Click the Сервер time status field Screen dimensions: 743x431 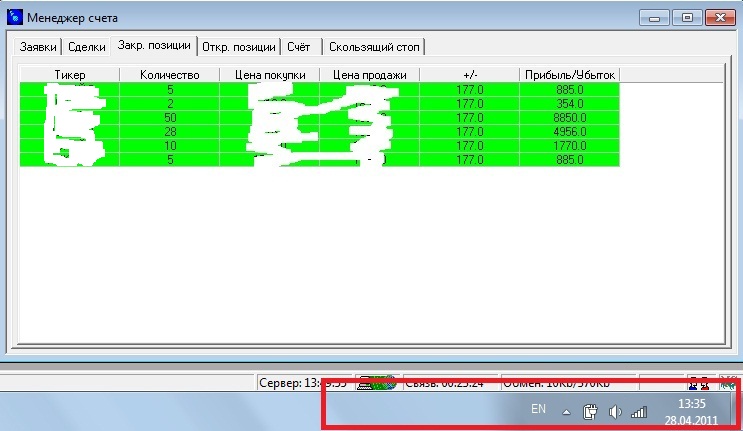tap(303, 383)
